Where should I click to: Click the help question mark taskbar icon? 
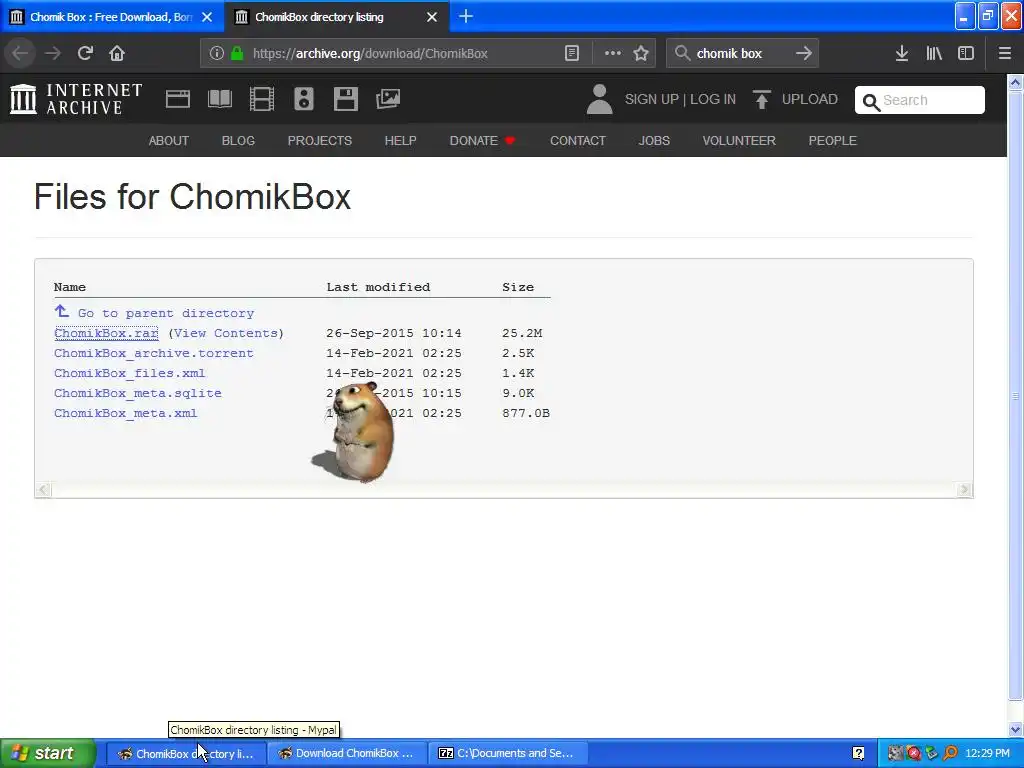coord(858,753)
